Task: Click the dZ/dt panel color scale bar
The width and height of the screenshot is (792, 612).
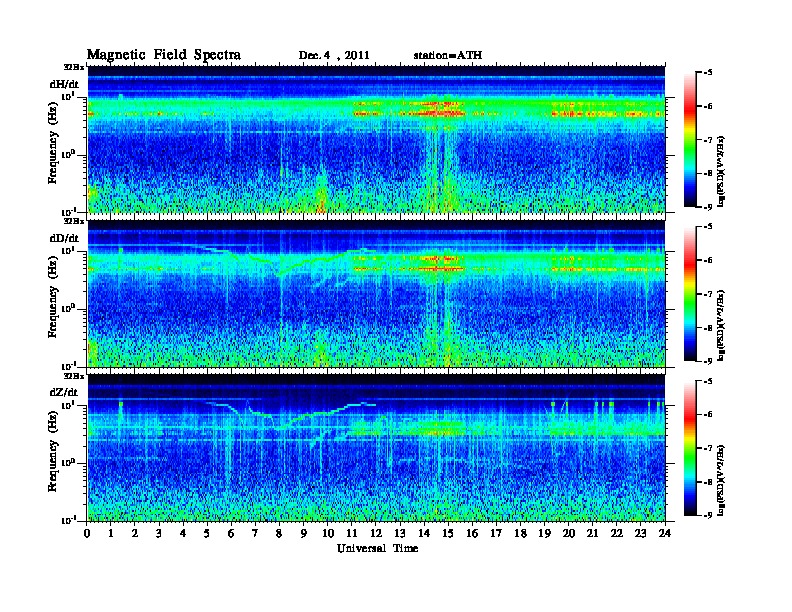Action: pos(690,448)
